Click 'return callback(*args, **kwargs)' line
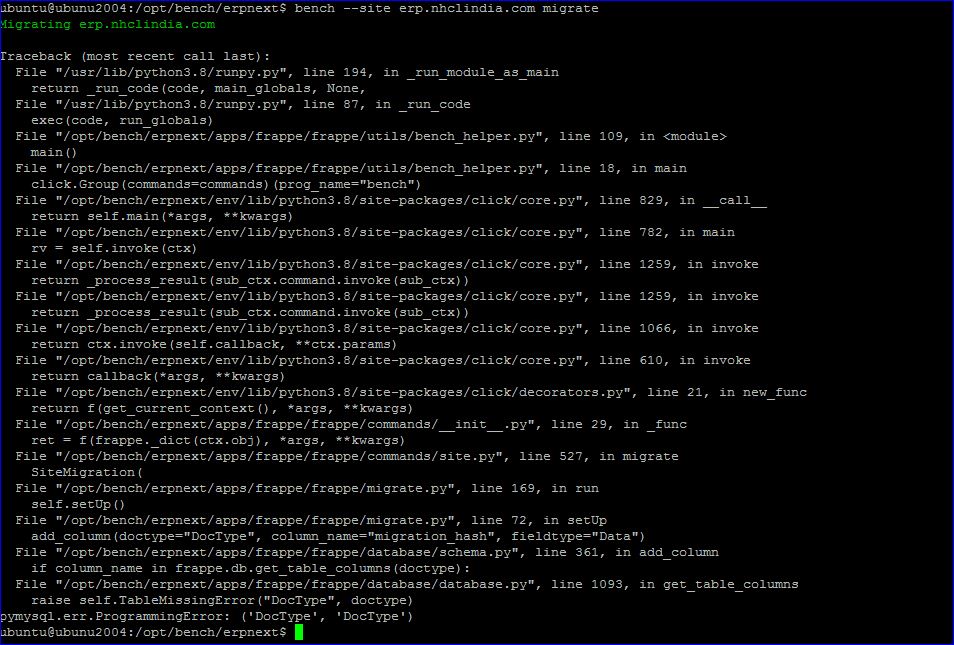The width and height of the screenshot is (954, 645). coord(158,376)
